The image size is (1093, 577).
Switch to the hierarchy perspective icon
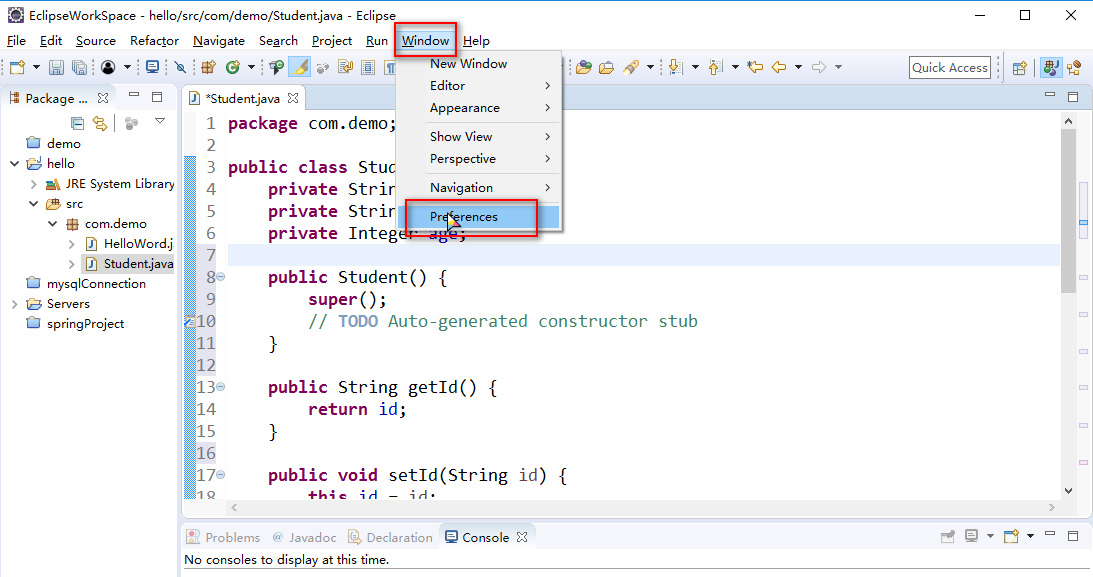pyautogui.click(x=1074, y=68)
